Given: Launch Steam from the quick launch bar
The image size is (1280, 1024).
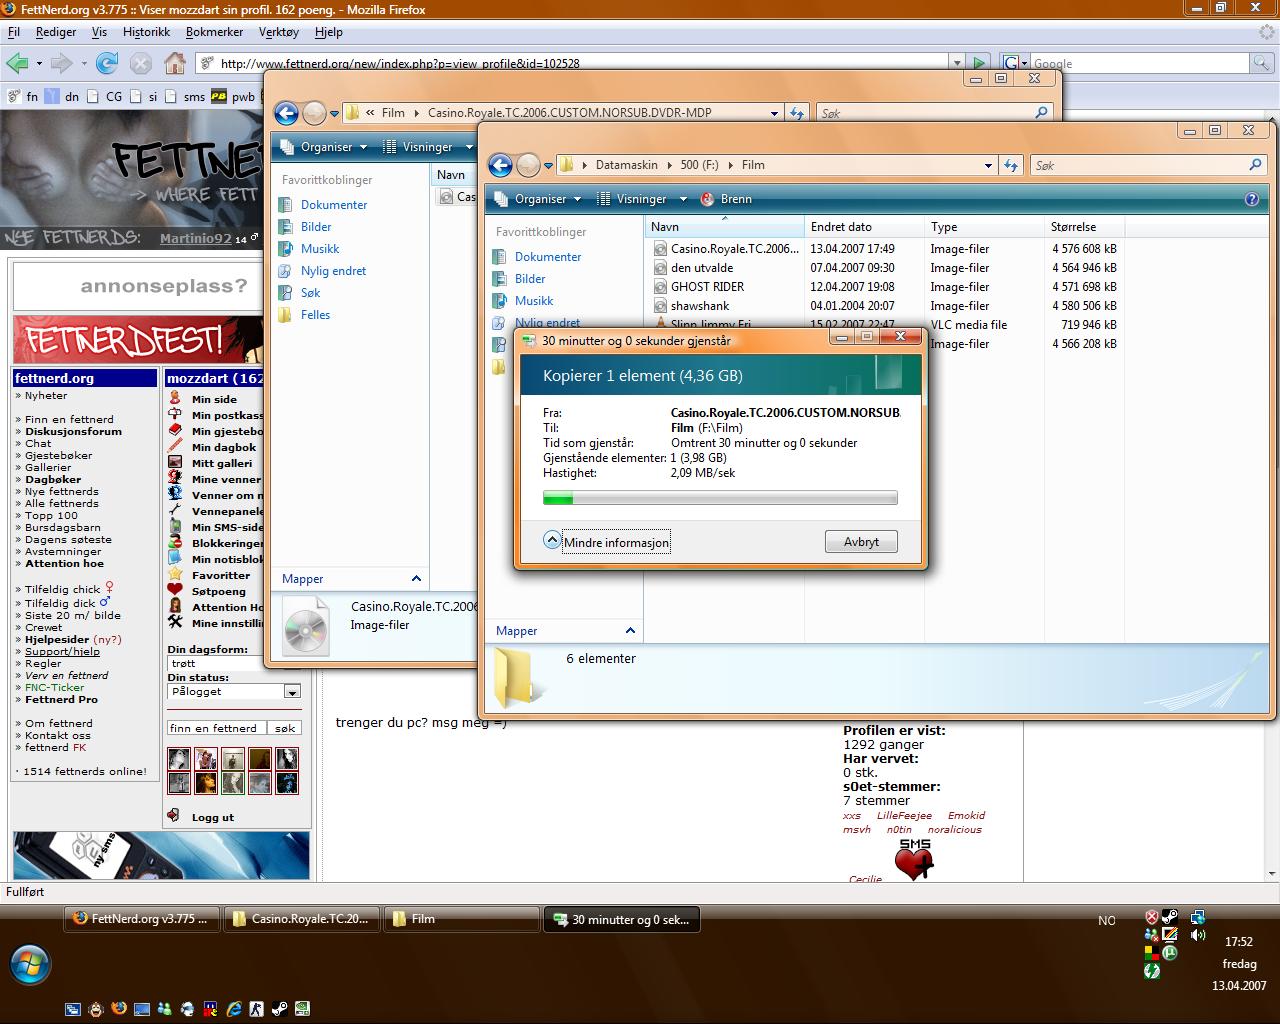Looking at the screenshot, I should [x=279, y=1009].
